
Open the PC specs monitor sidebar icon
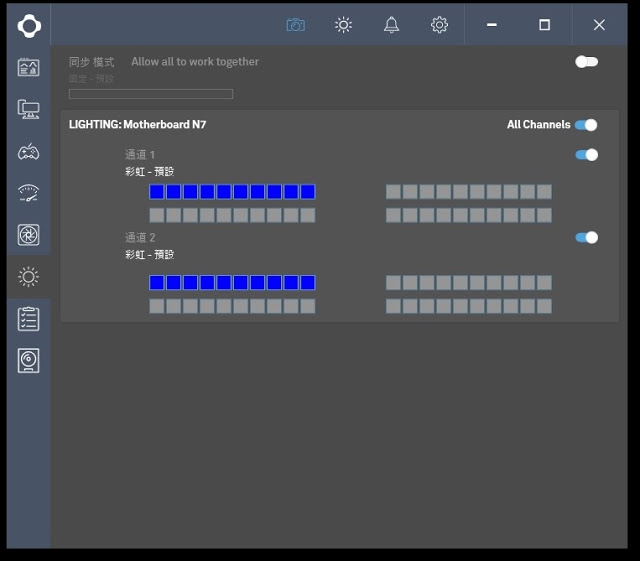tap(29, 109)
